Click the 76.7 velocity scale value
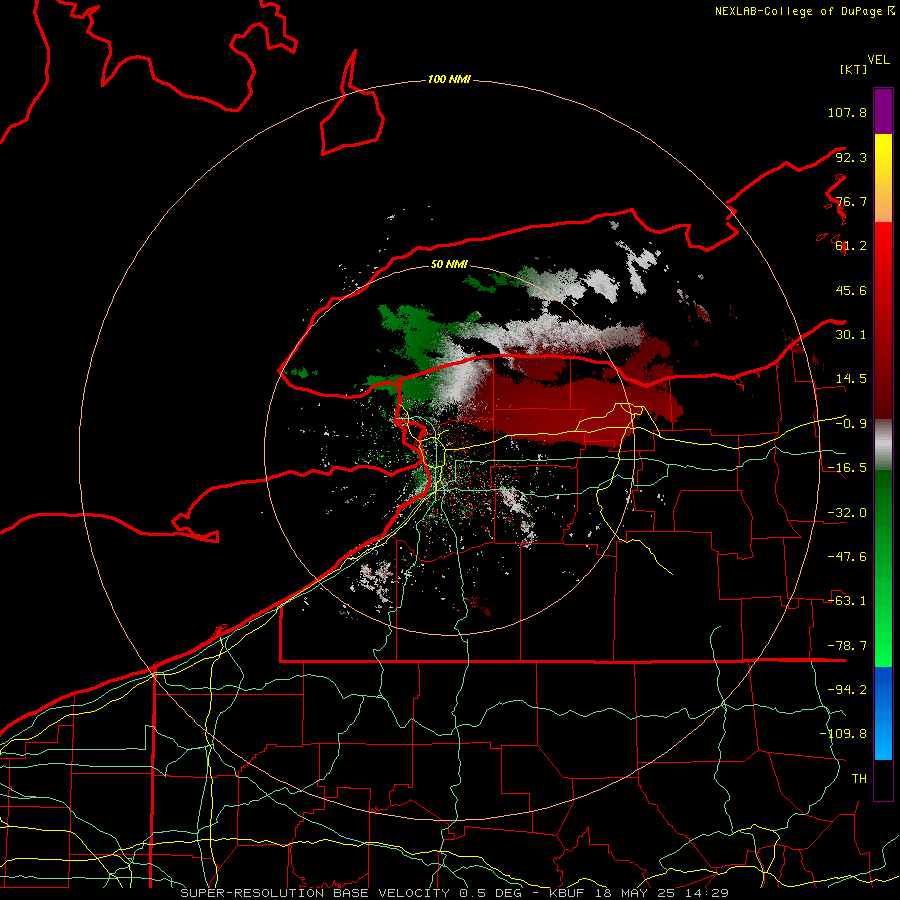The height and width of the screenshot is (900, 900). tap(851, 201)
